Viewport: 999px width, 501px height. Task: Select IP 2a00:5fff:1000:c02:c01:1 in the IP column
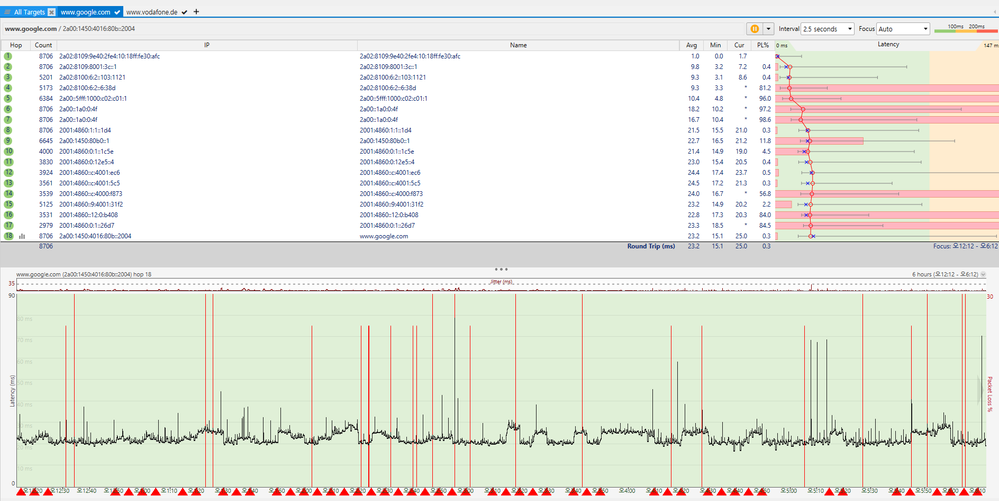pyautogui.click(x=93, y=98)
